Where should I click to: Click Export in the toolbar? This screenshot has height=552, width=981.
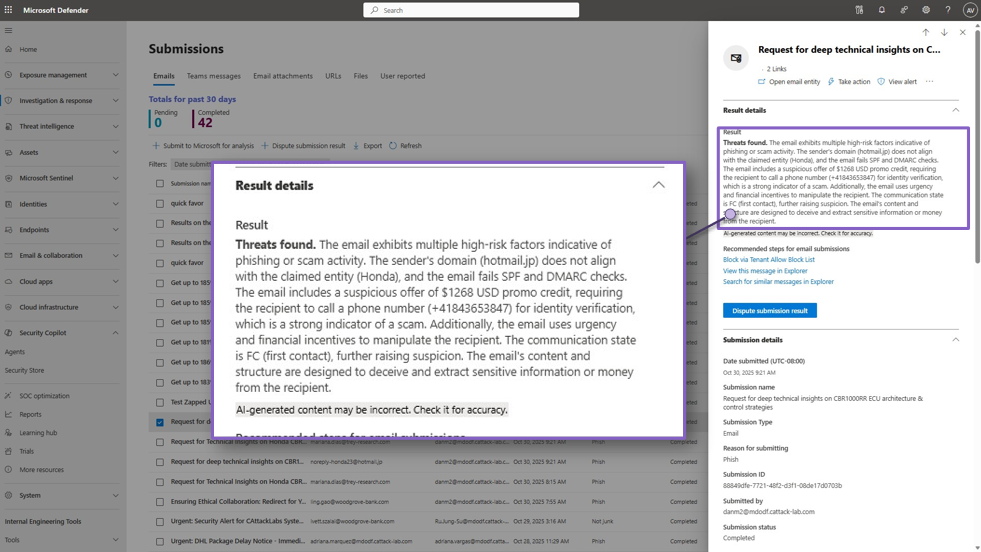pyautogui.click(x=367, y=145)
